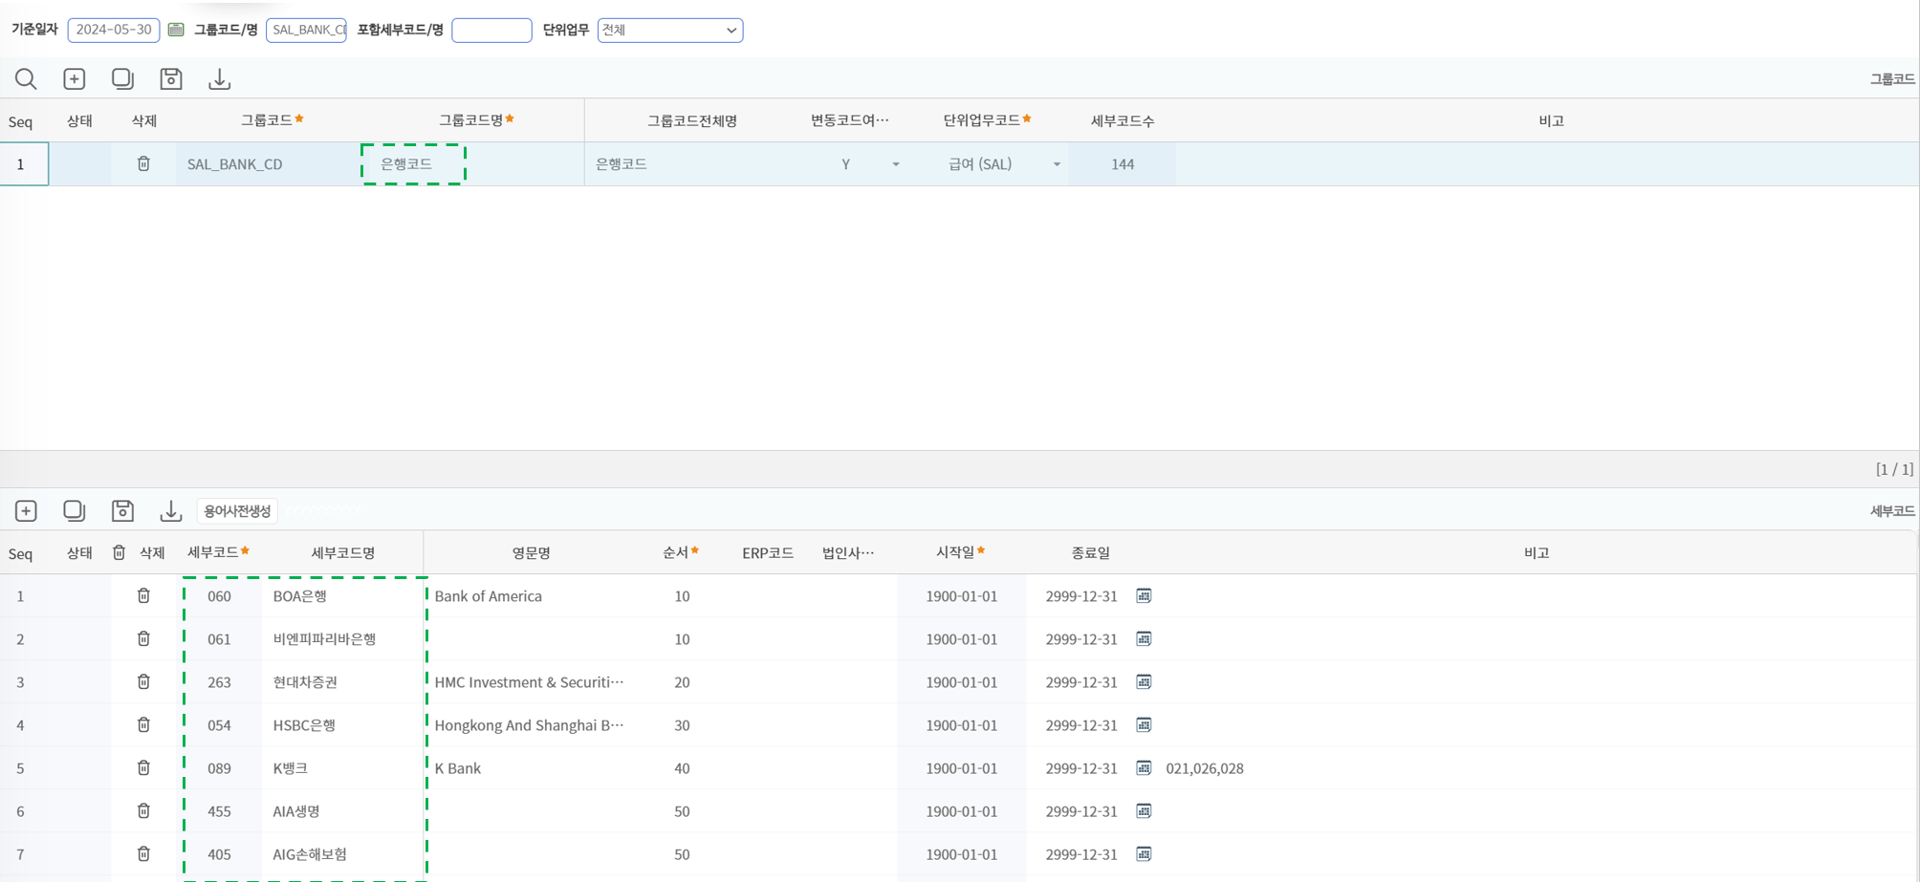Download the detail code grid

[171, 511]
